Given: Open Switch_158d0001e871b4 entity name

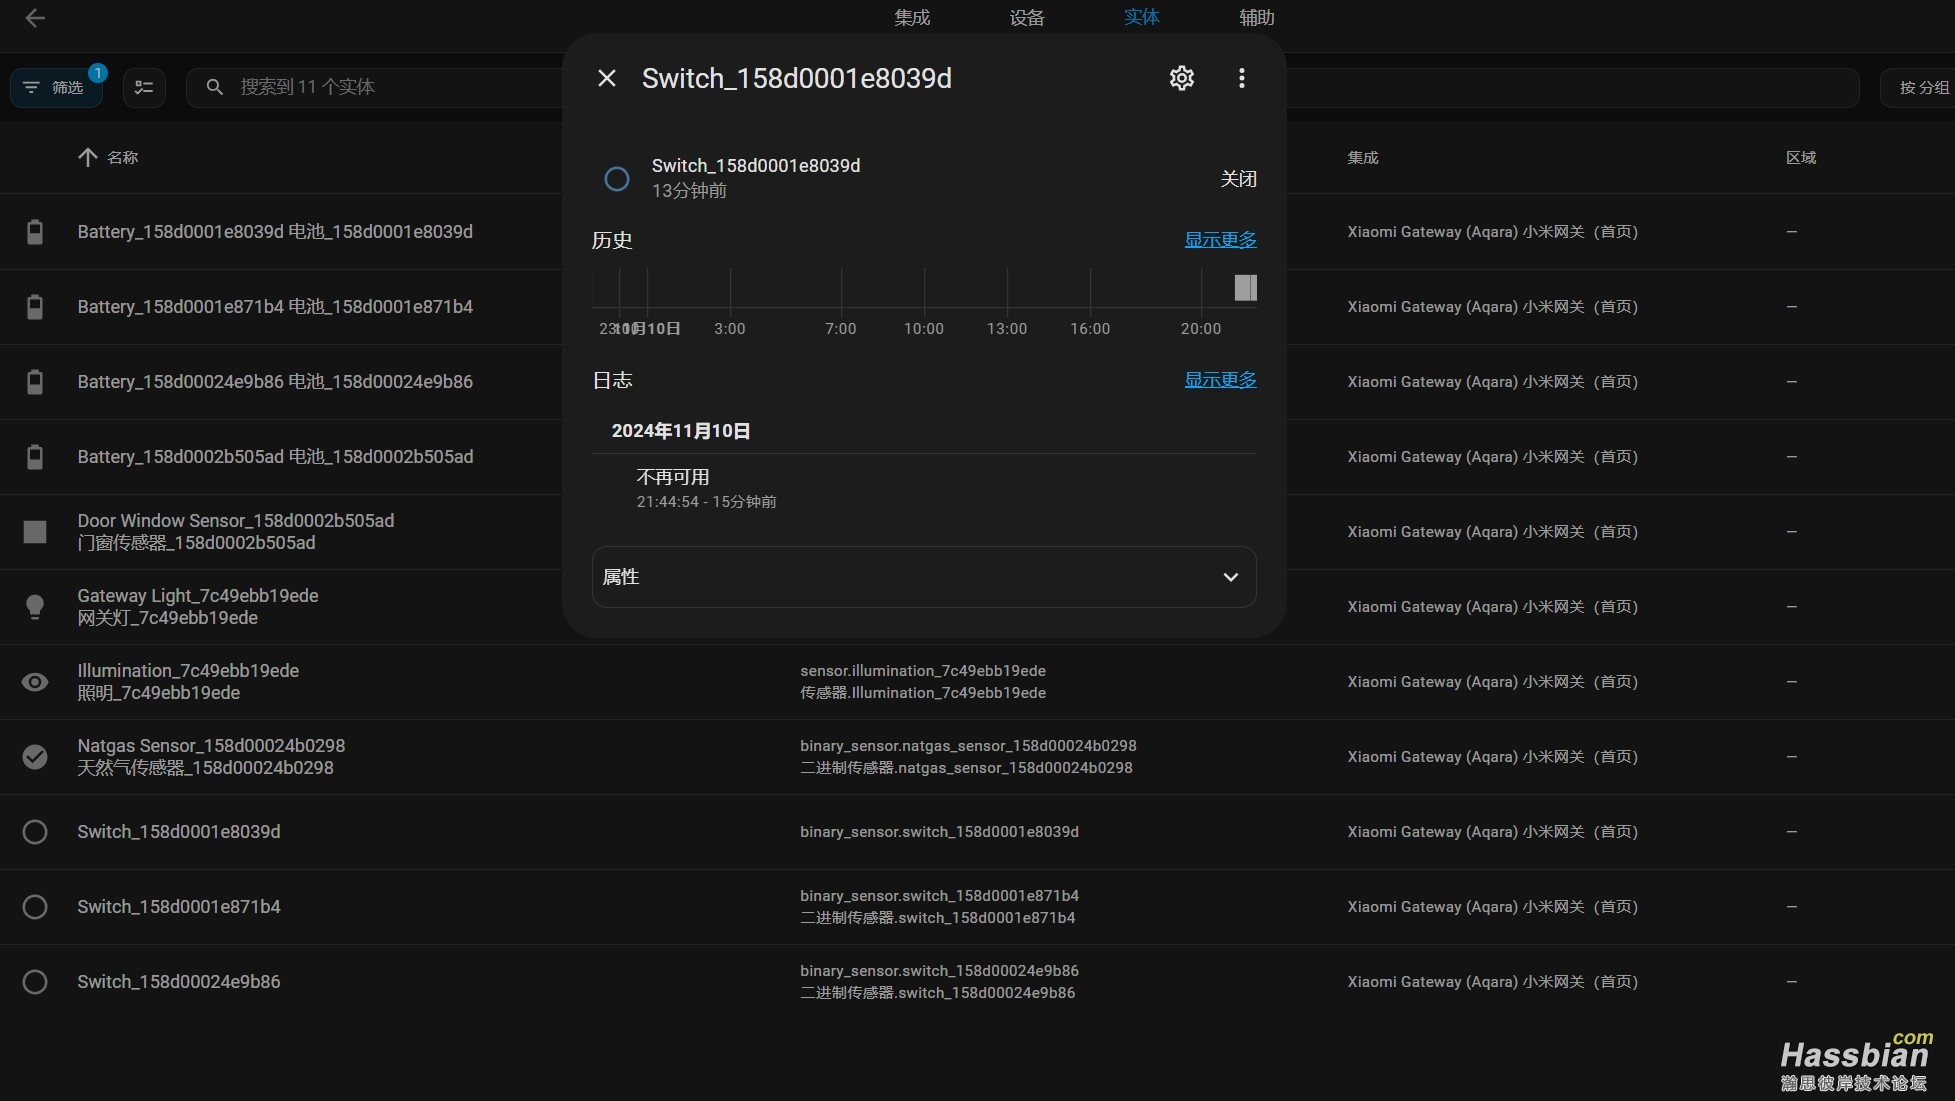Looking at the screenshot, I should 179,907.
